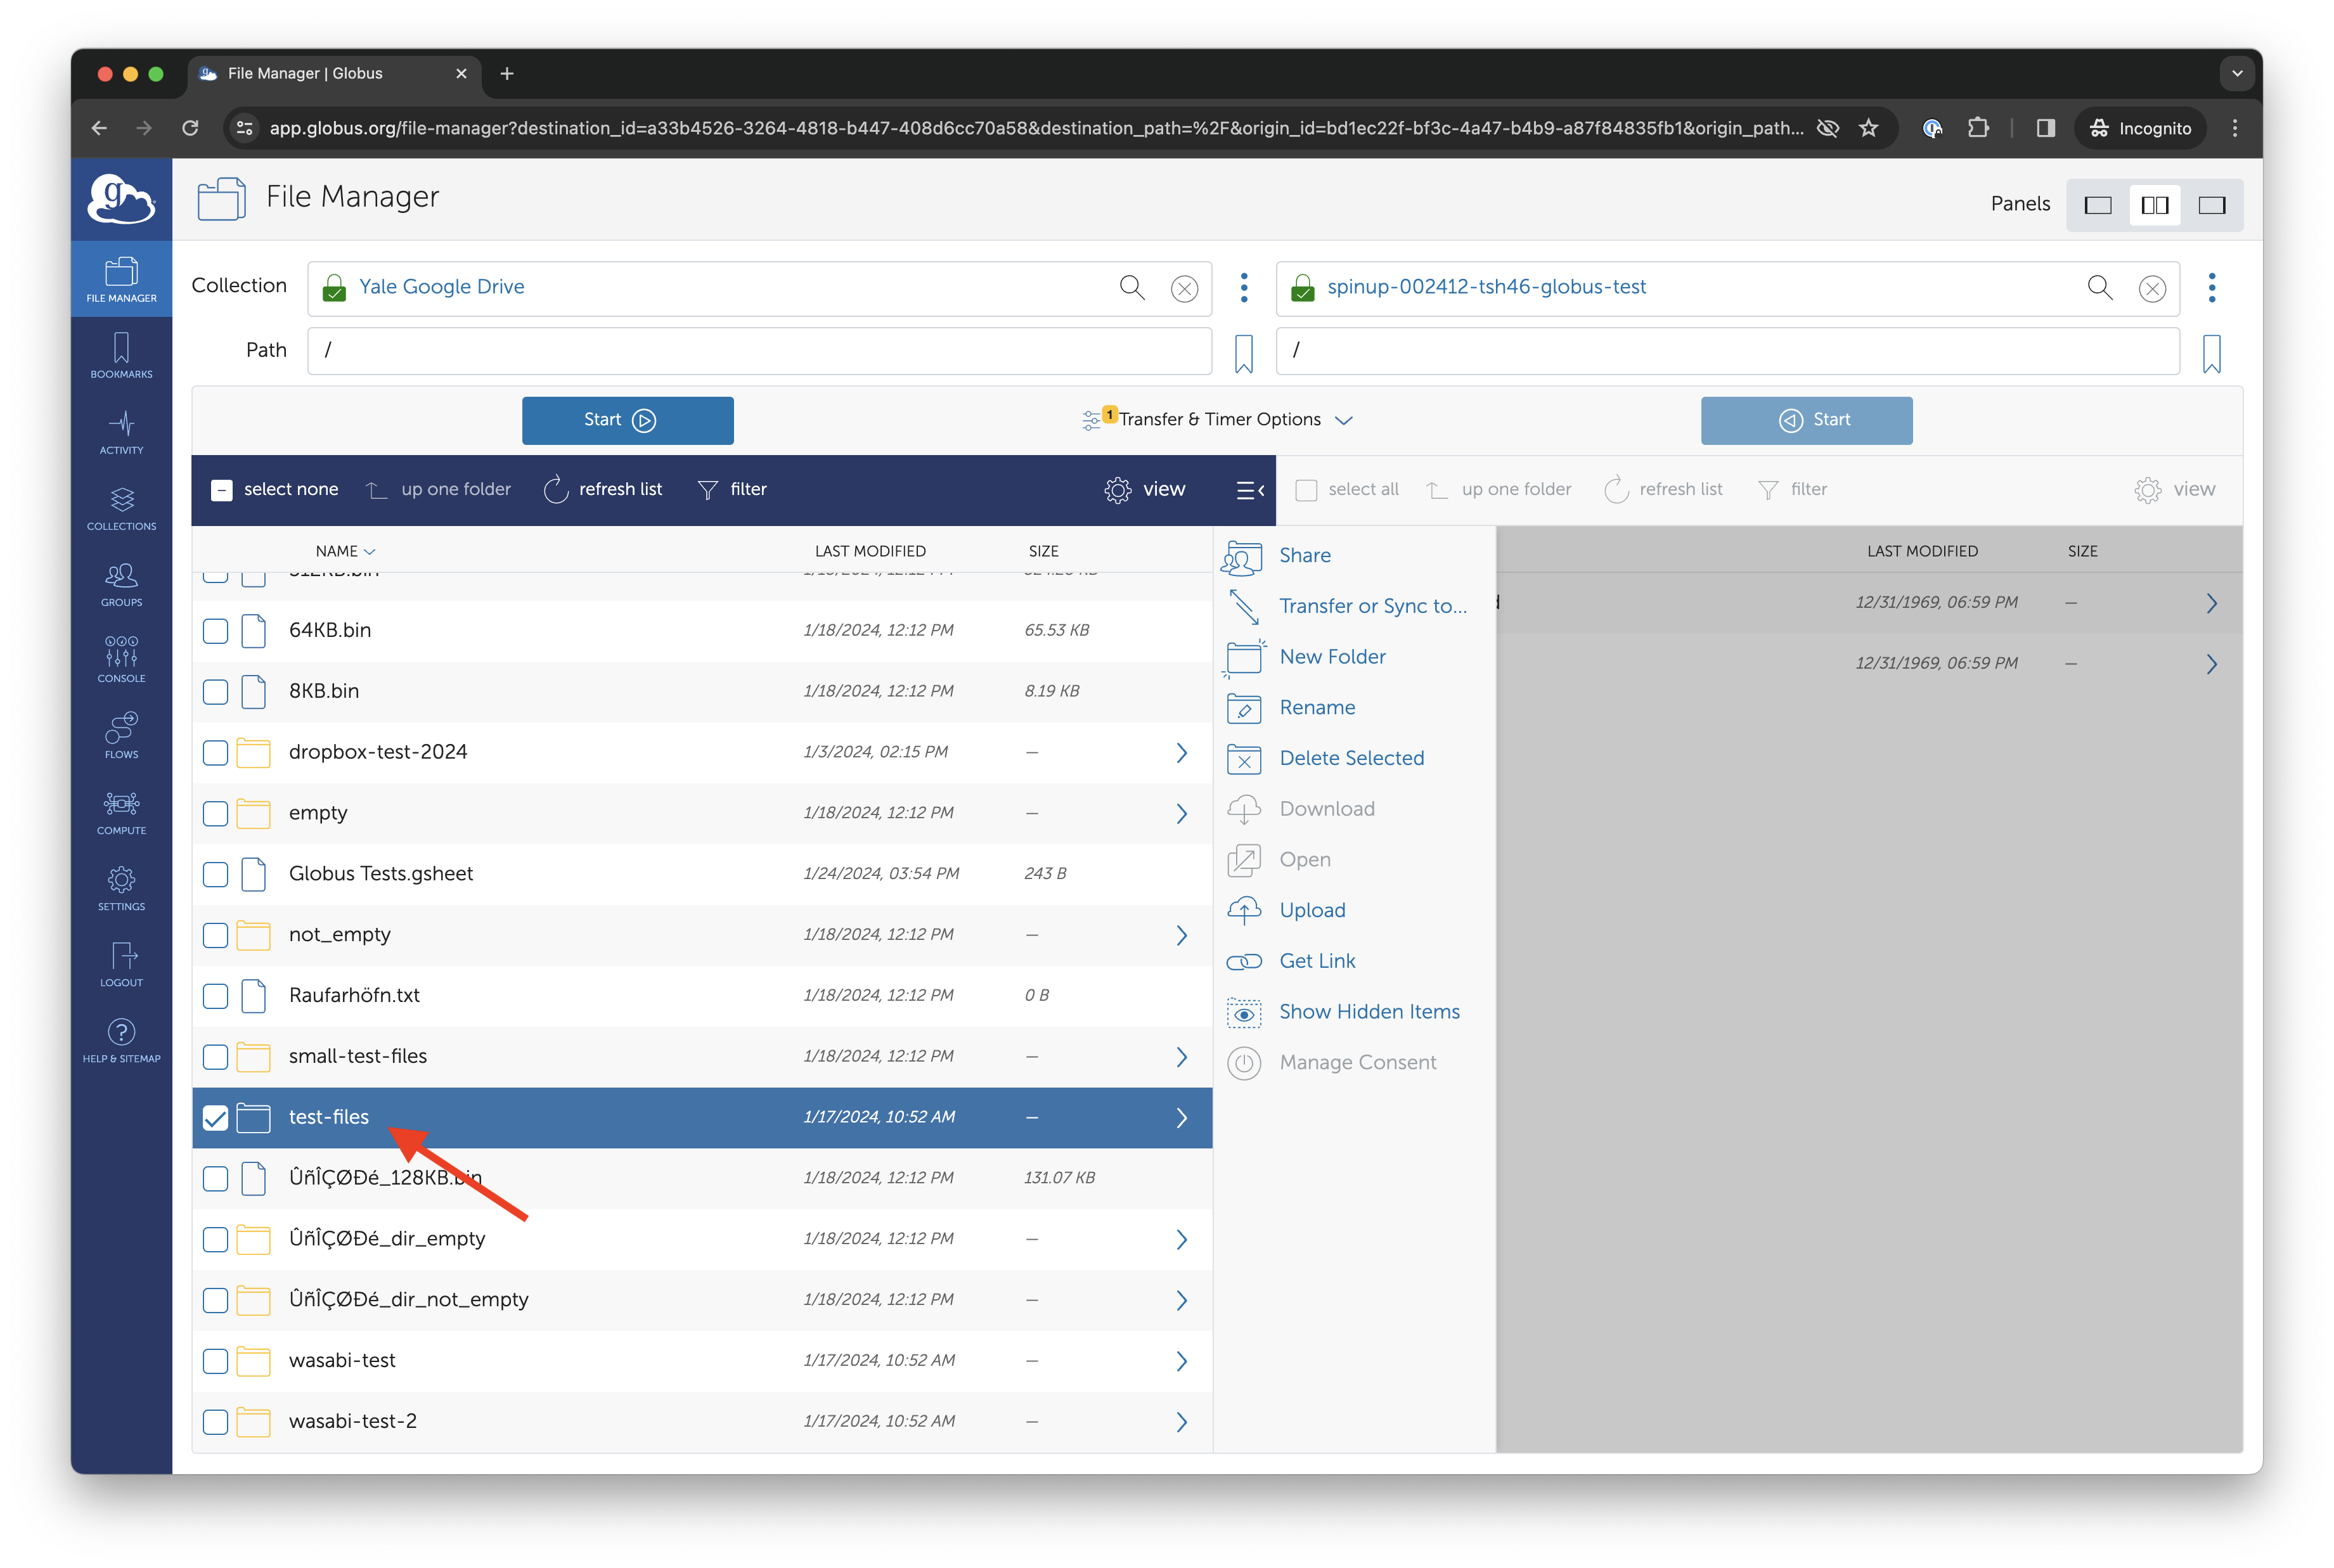Open small-test-files folder via chevron
This screenshot has width=2334, height=1568.
1181,1057
